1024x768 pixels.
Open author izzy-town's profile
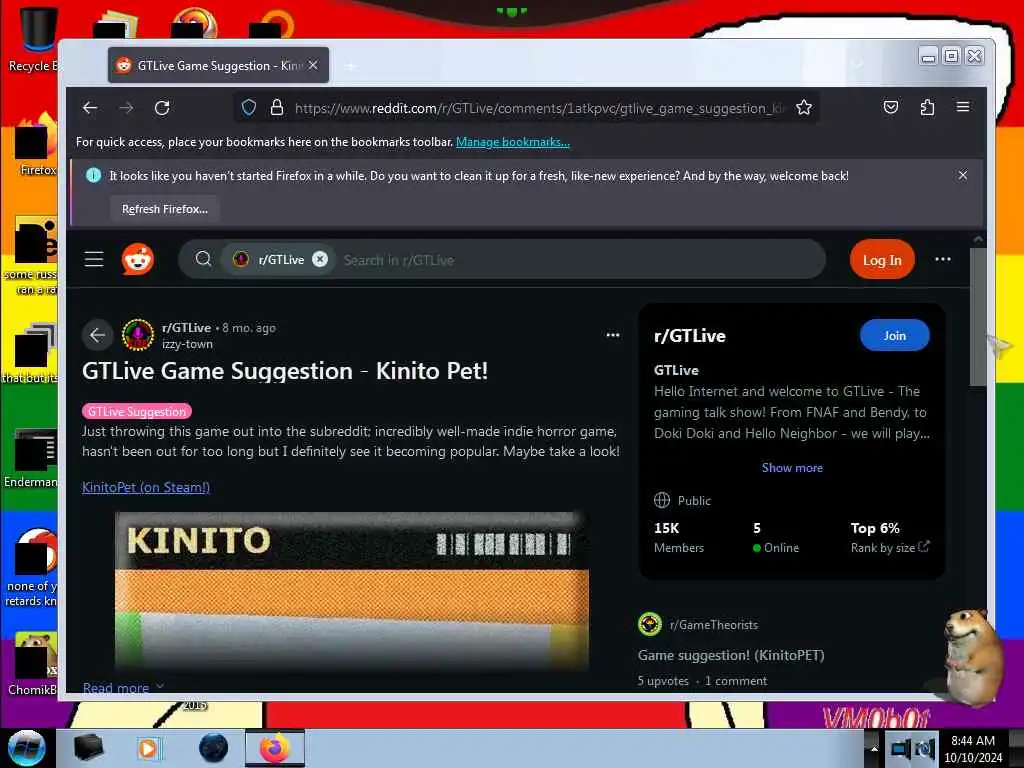point(187,344)
